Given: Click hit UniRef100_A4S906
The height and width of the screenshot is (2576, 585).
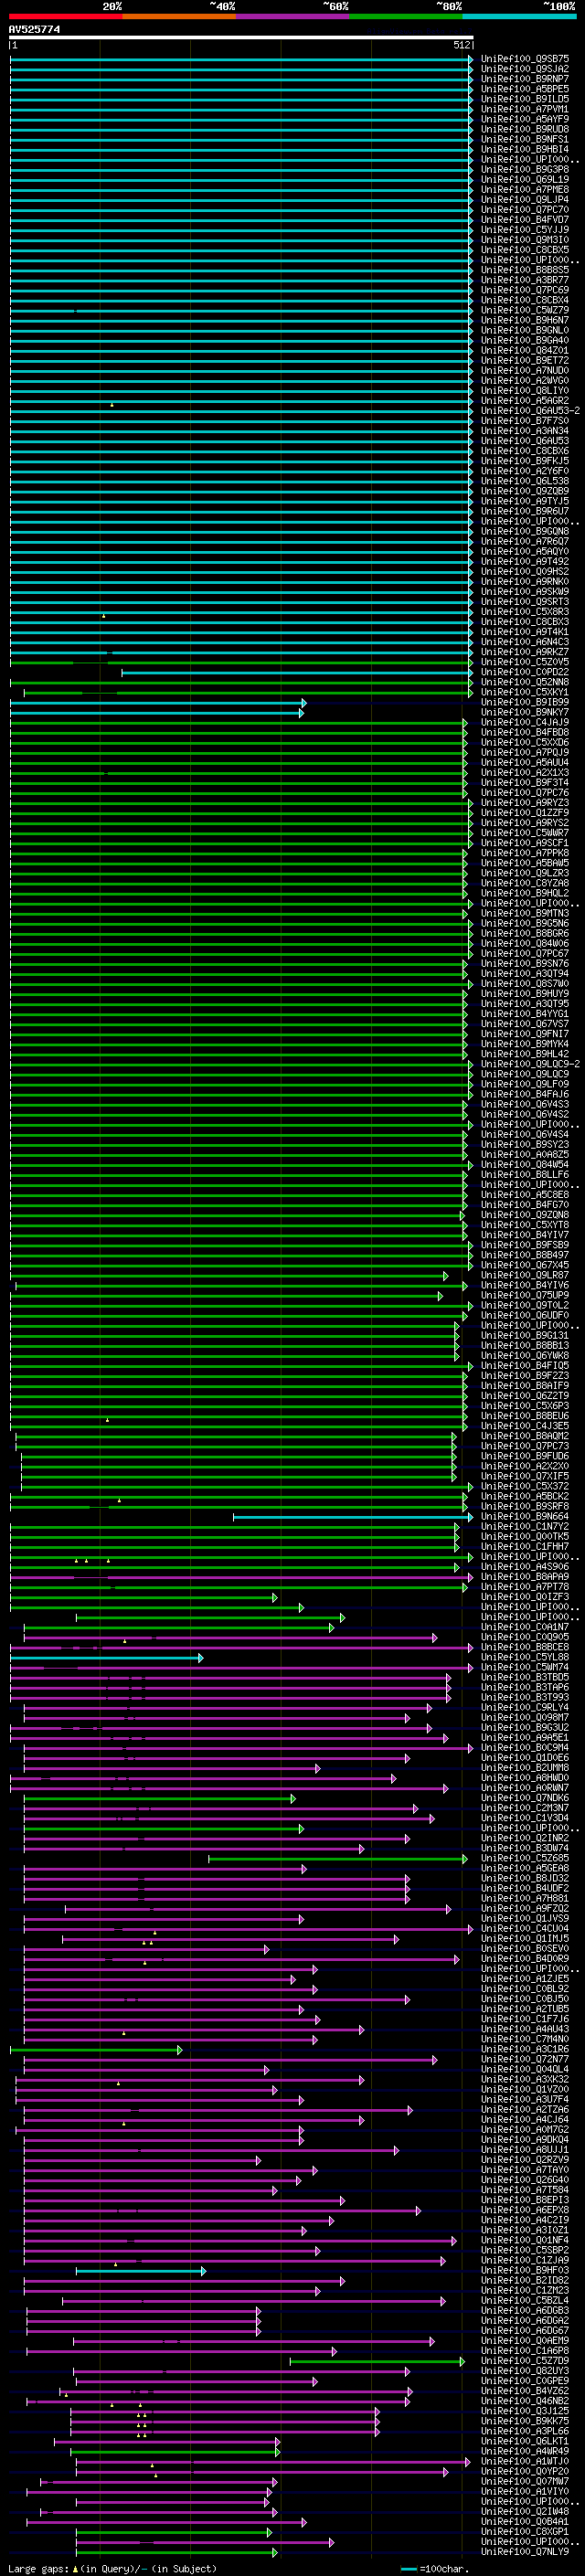Looking at the screenshot, I should (525, 1567).
